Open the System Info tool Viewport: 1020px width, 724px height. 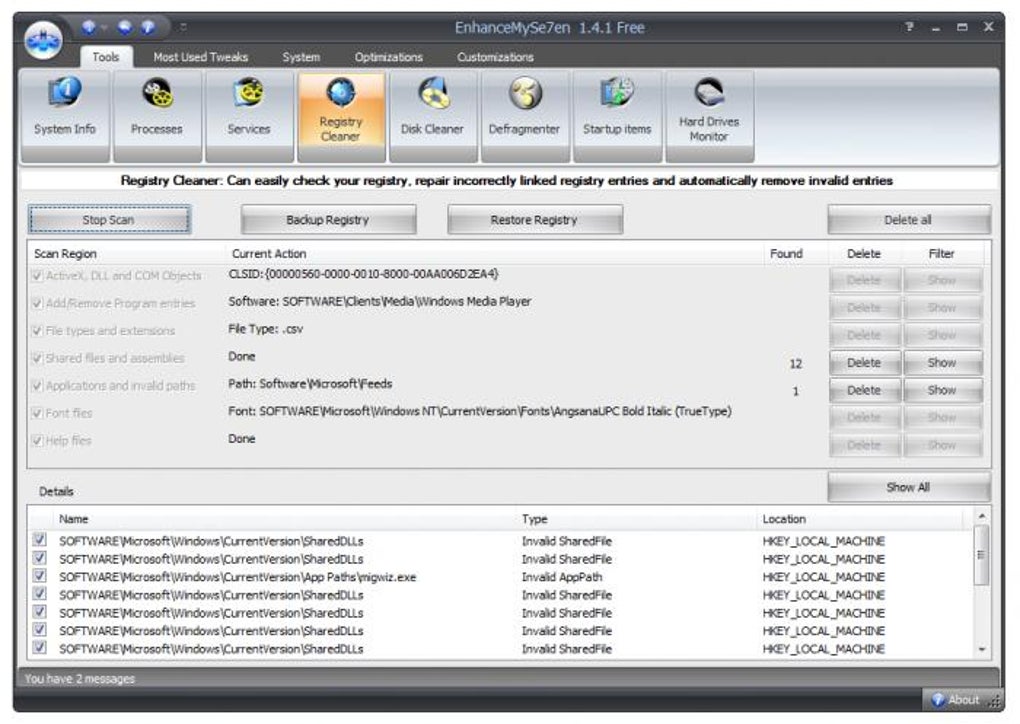click(x=65, y=116)
